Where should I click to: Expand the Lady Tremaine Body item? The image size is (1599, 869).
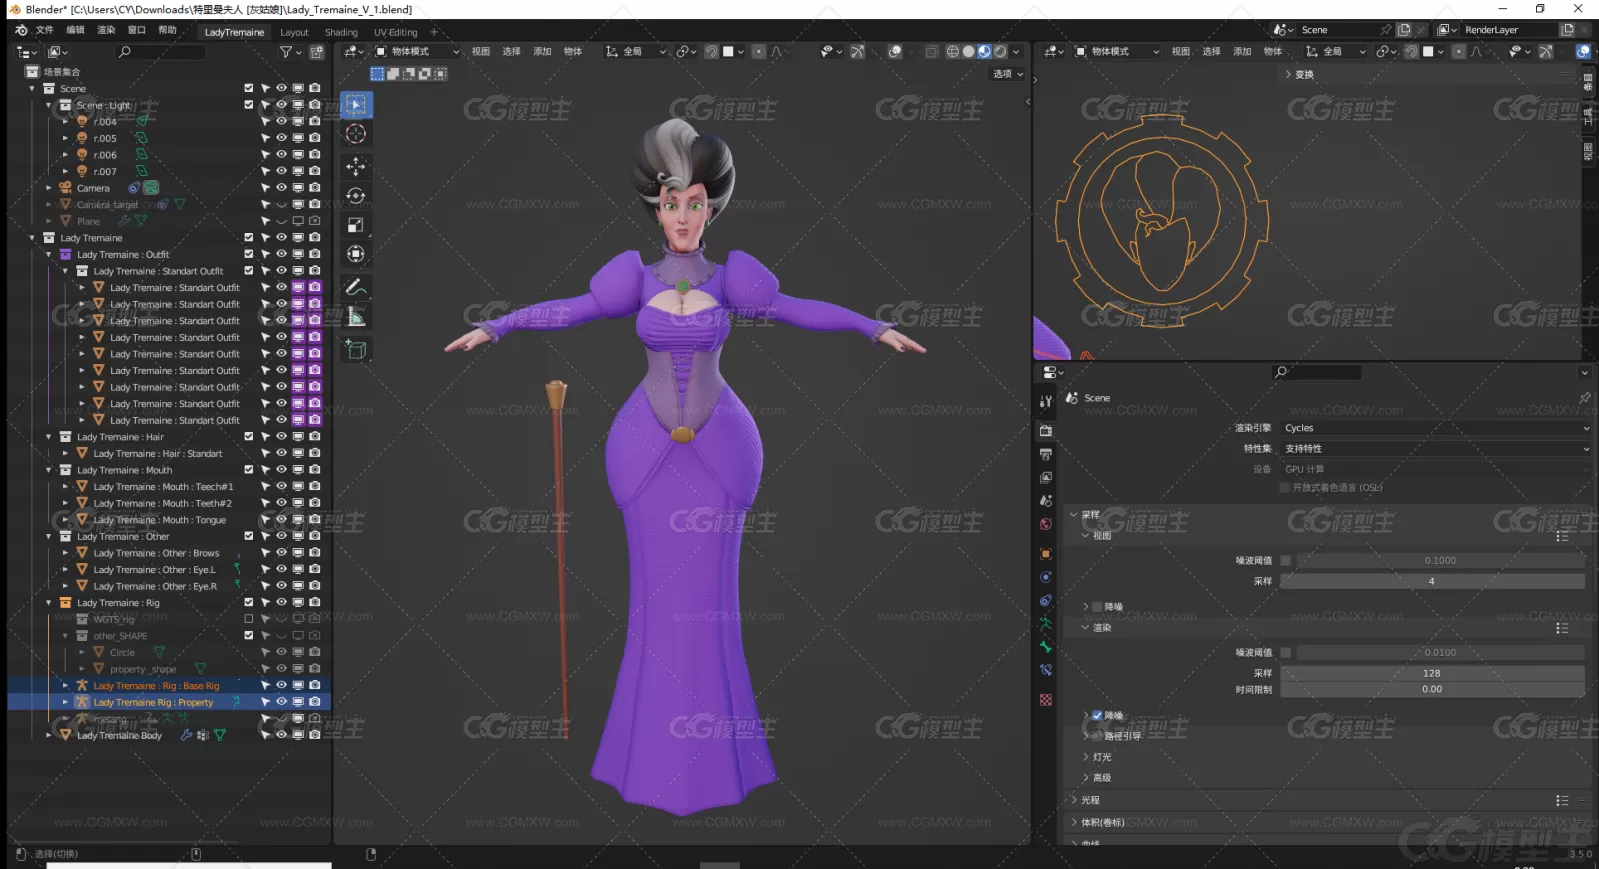pyautogui.click(x=49, y=735)
